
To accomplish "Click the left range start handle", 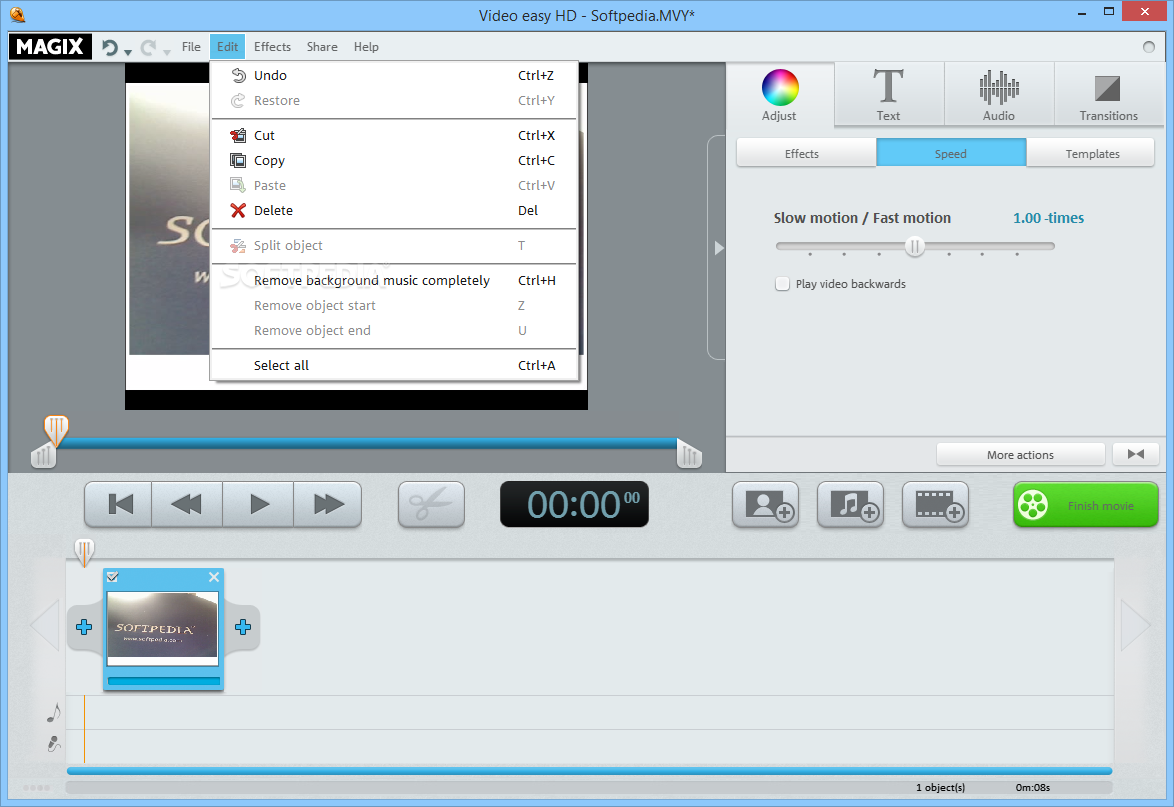I will pyautogui.click(x=43, y=455).
